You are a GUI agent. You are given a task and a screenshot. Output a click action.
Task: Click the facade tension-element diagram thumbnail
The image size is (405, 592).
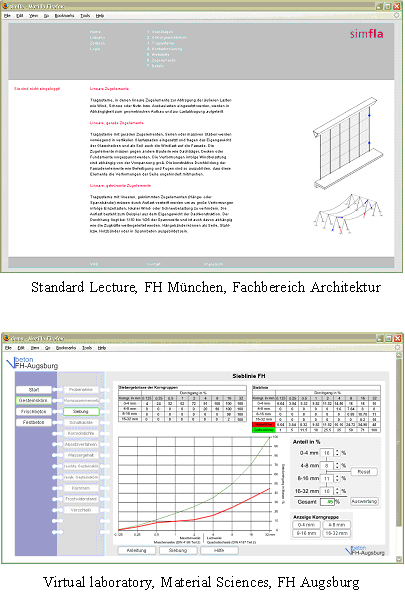click(x=348, y=143)
